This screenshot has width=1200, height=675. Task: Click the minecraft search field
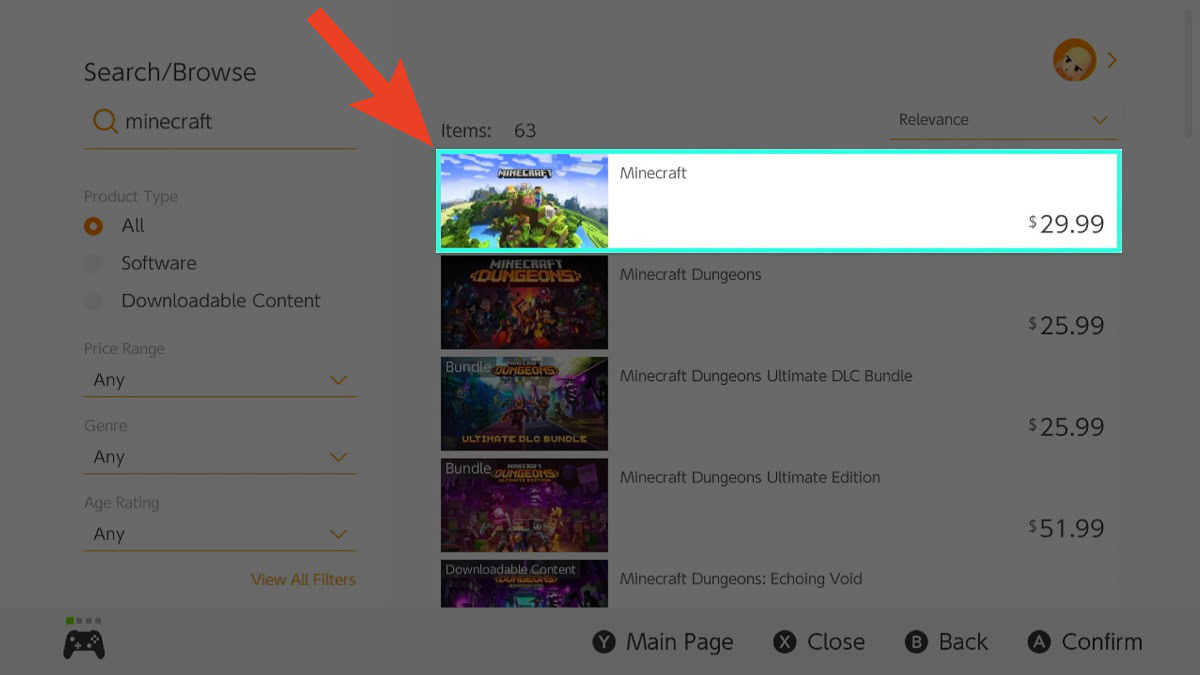(220, 122)
